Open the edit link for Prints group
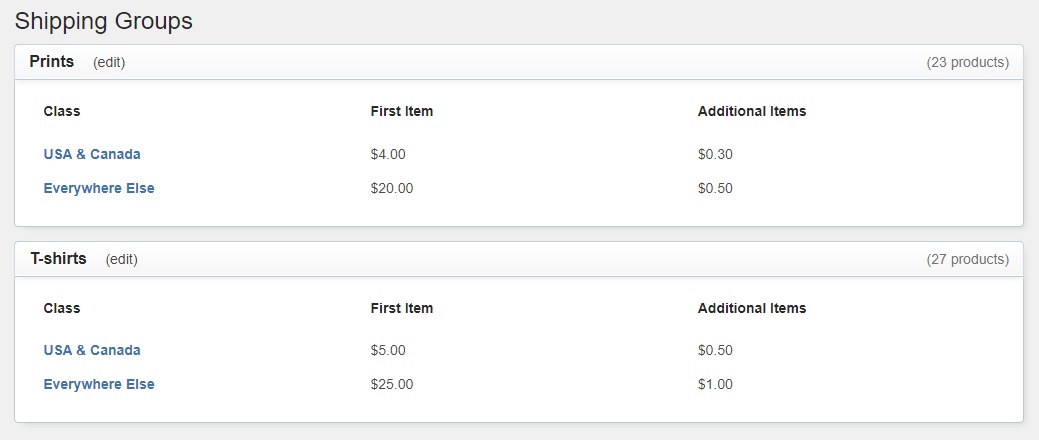 [109, 62]
